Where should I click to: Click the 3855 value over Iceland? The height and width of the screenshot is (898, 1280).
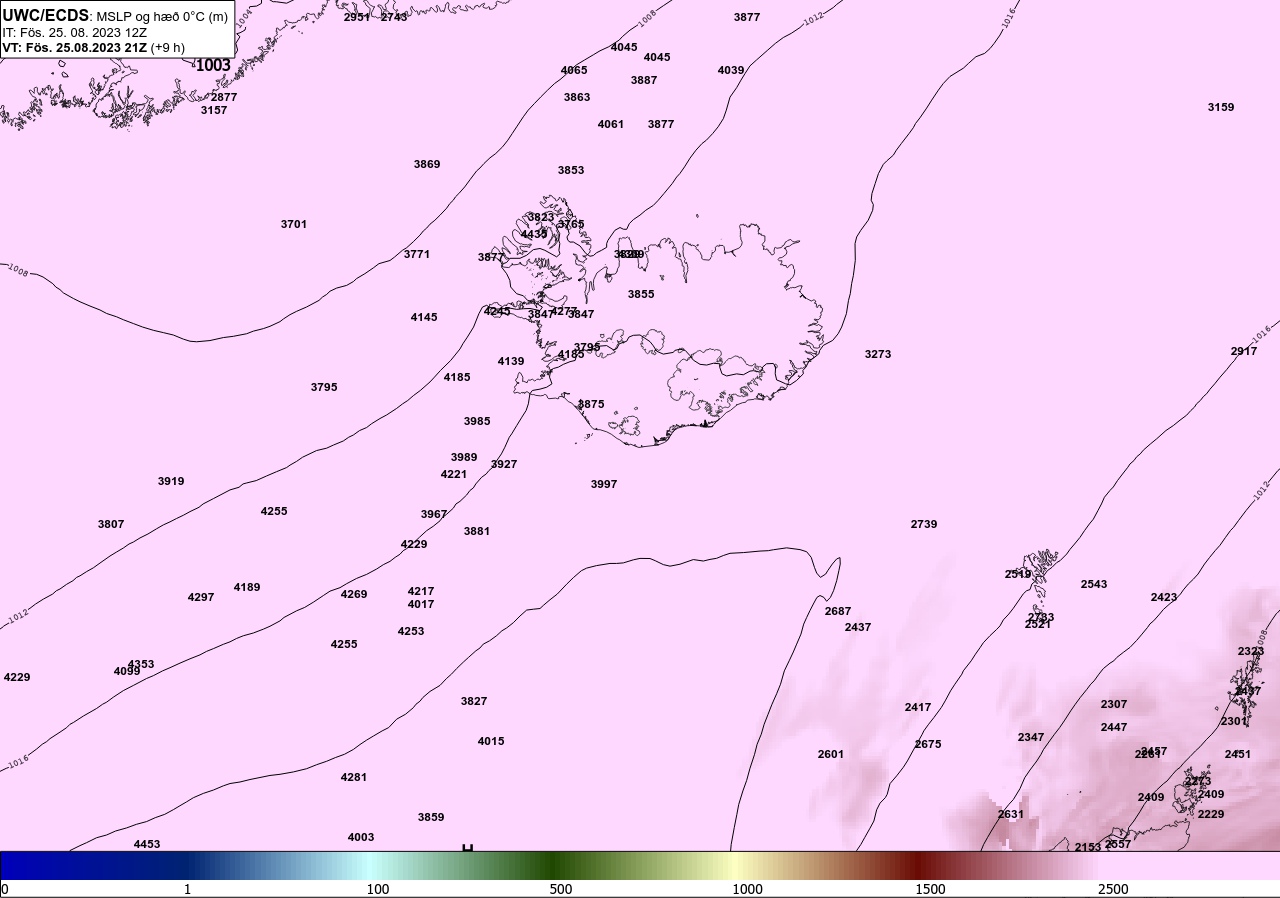tap(641, 294)
